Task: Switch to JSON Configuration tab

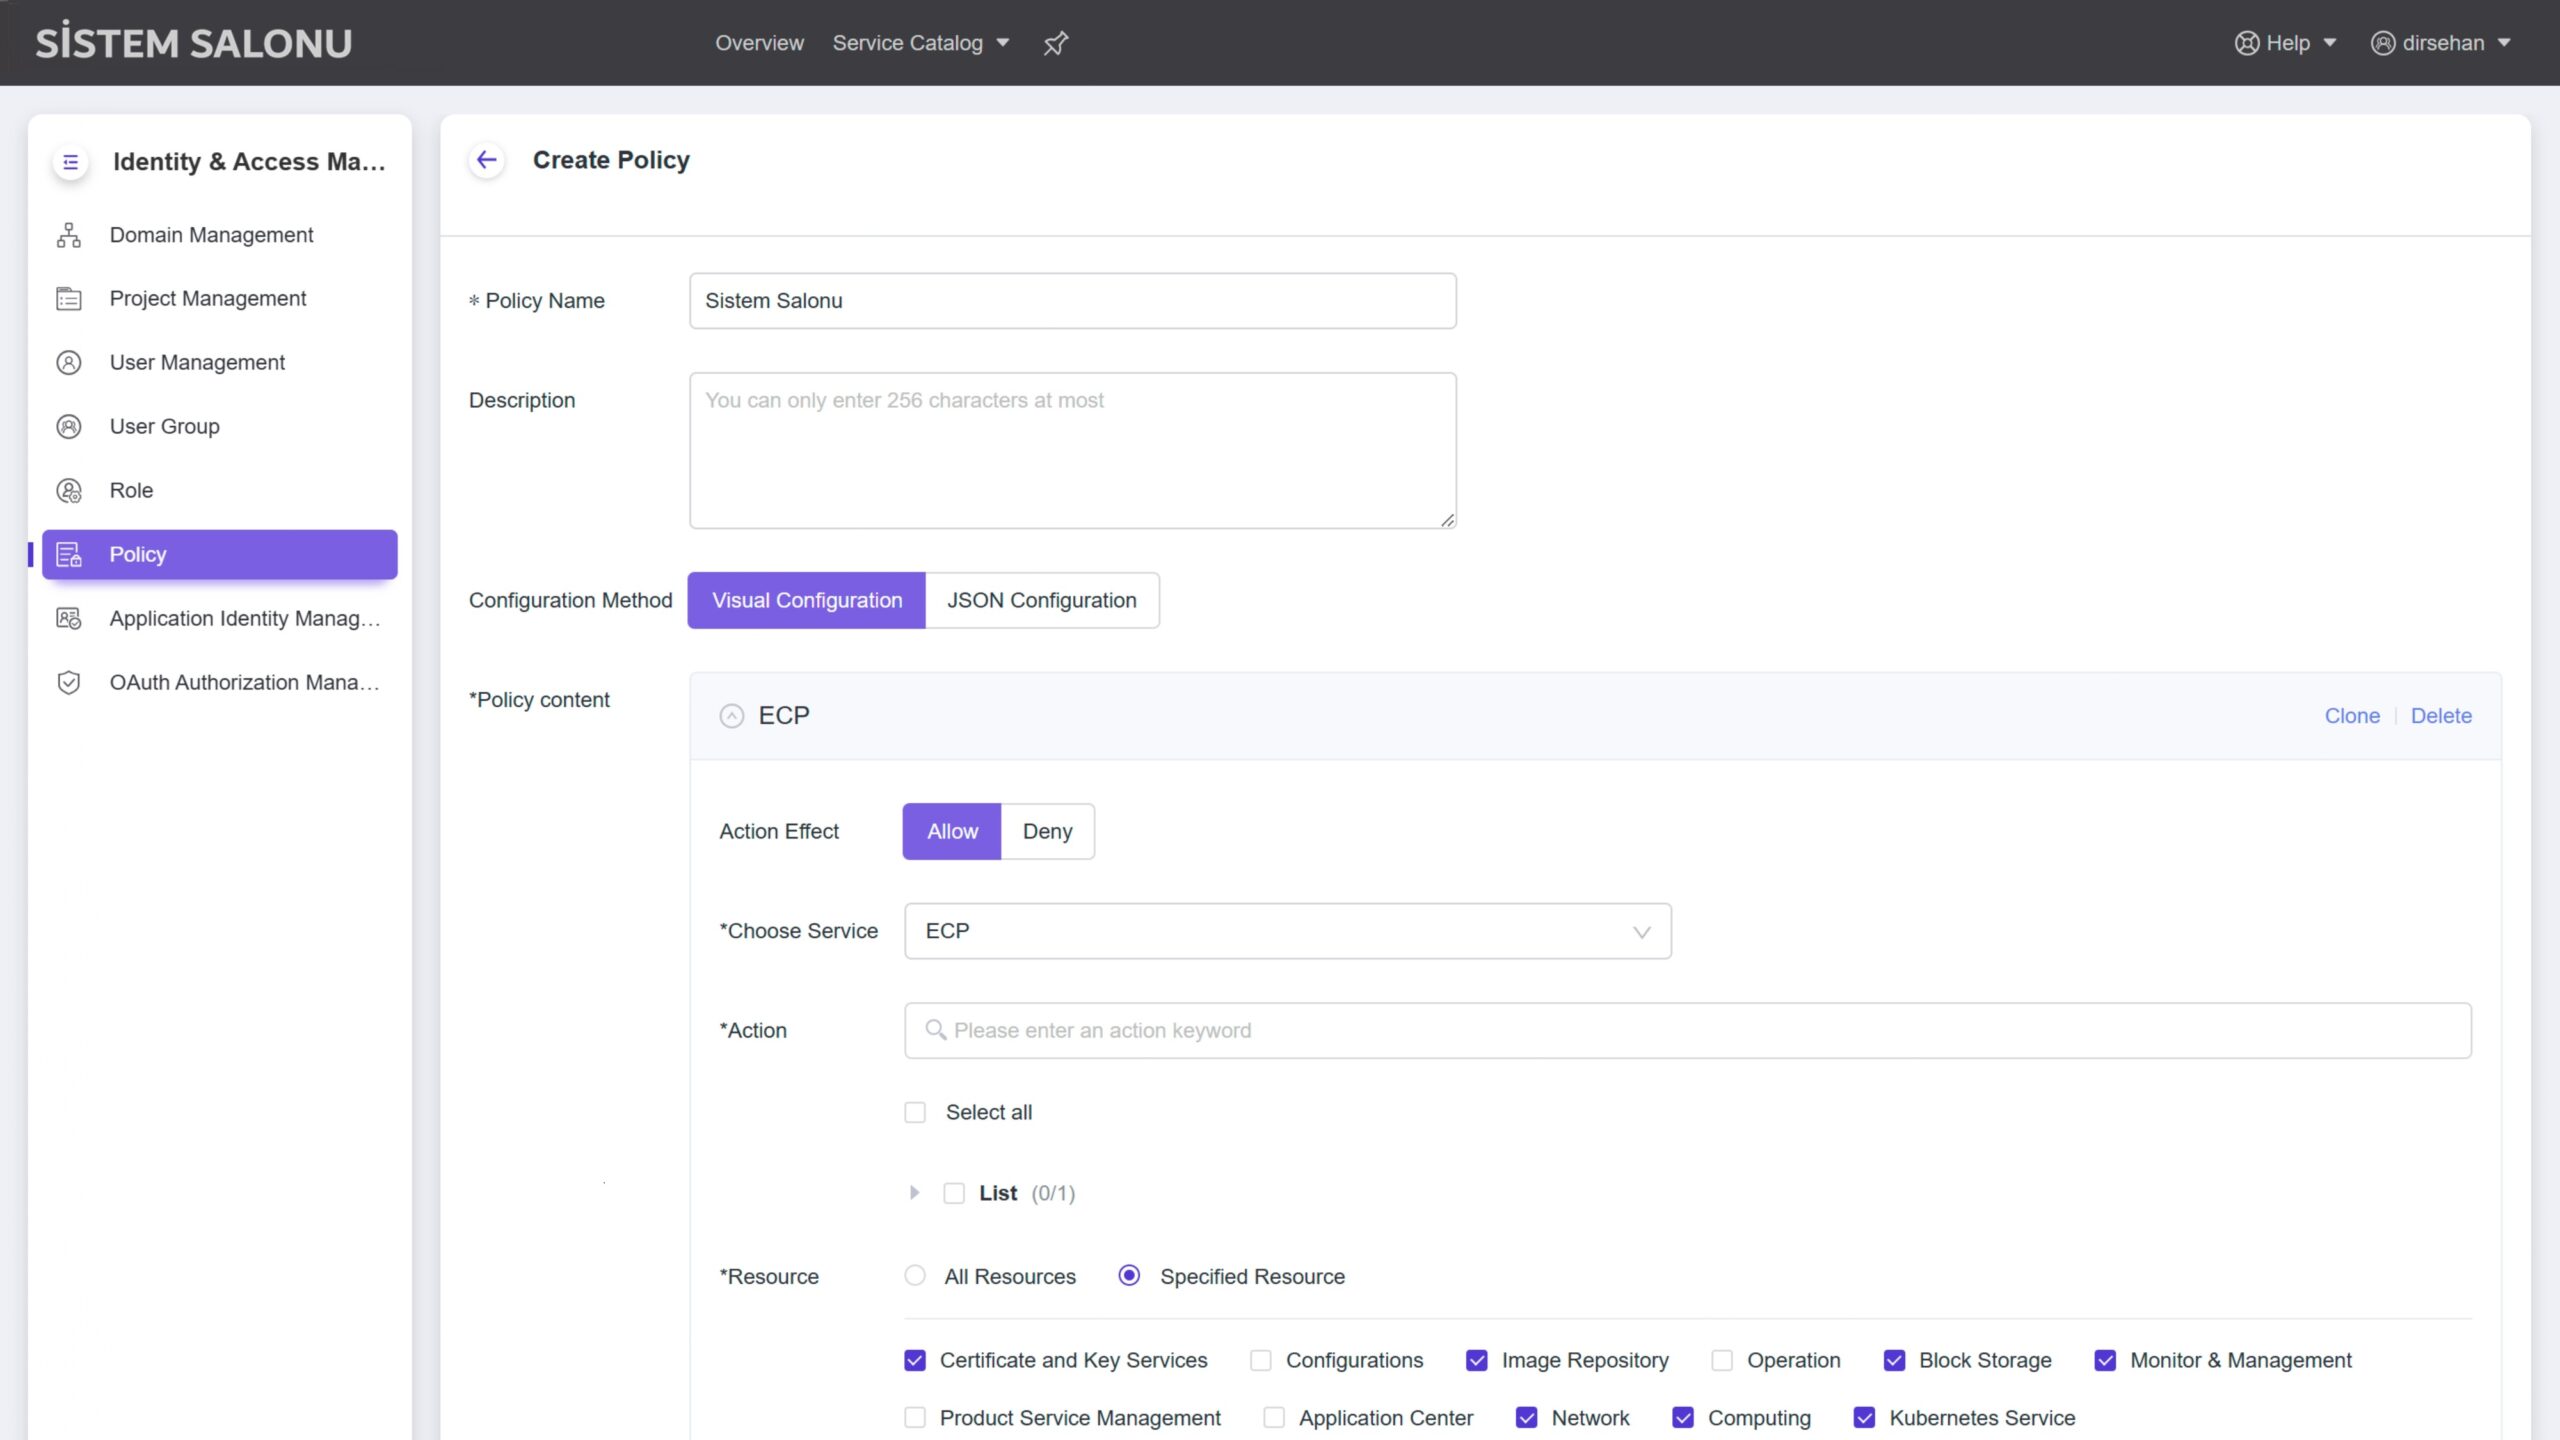Action: [x=1042, y=600]
